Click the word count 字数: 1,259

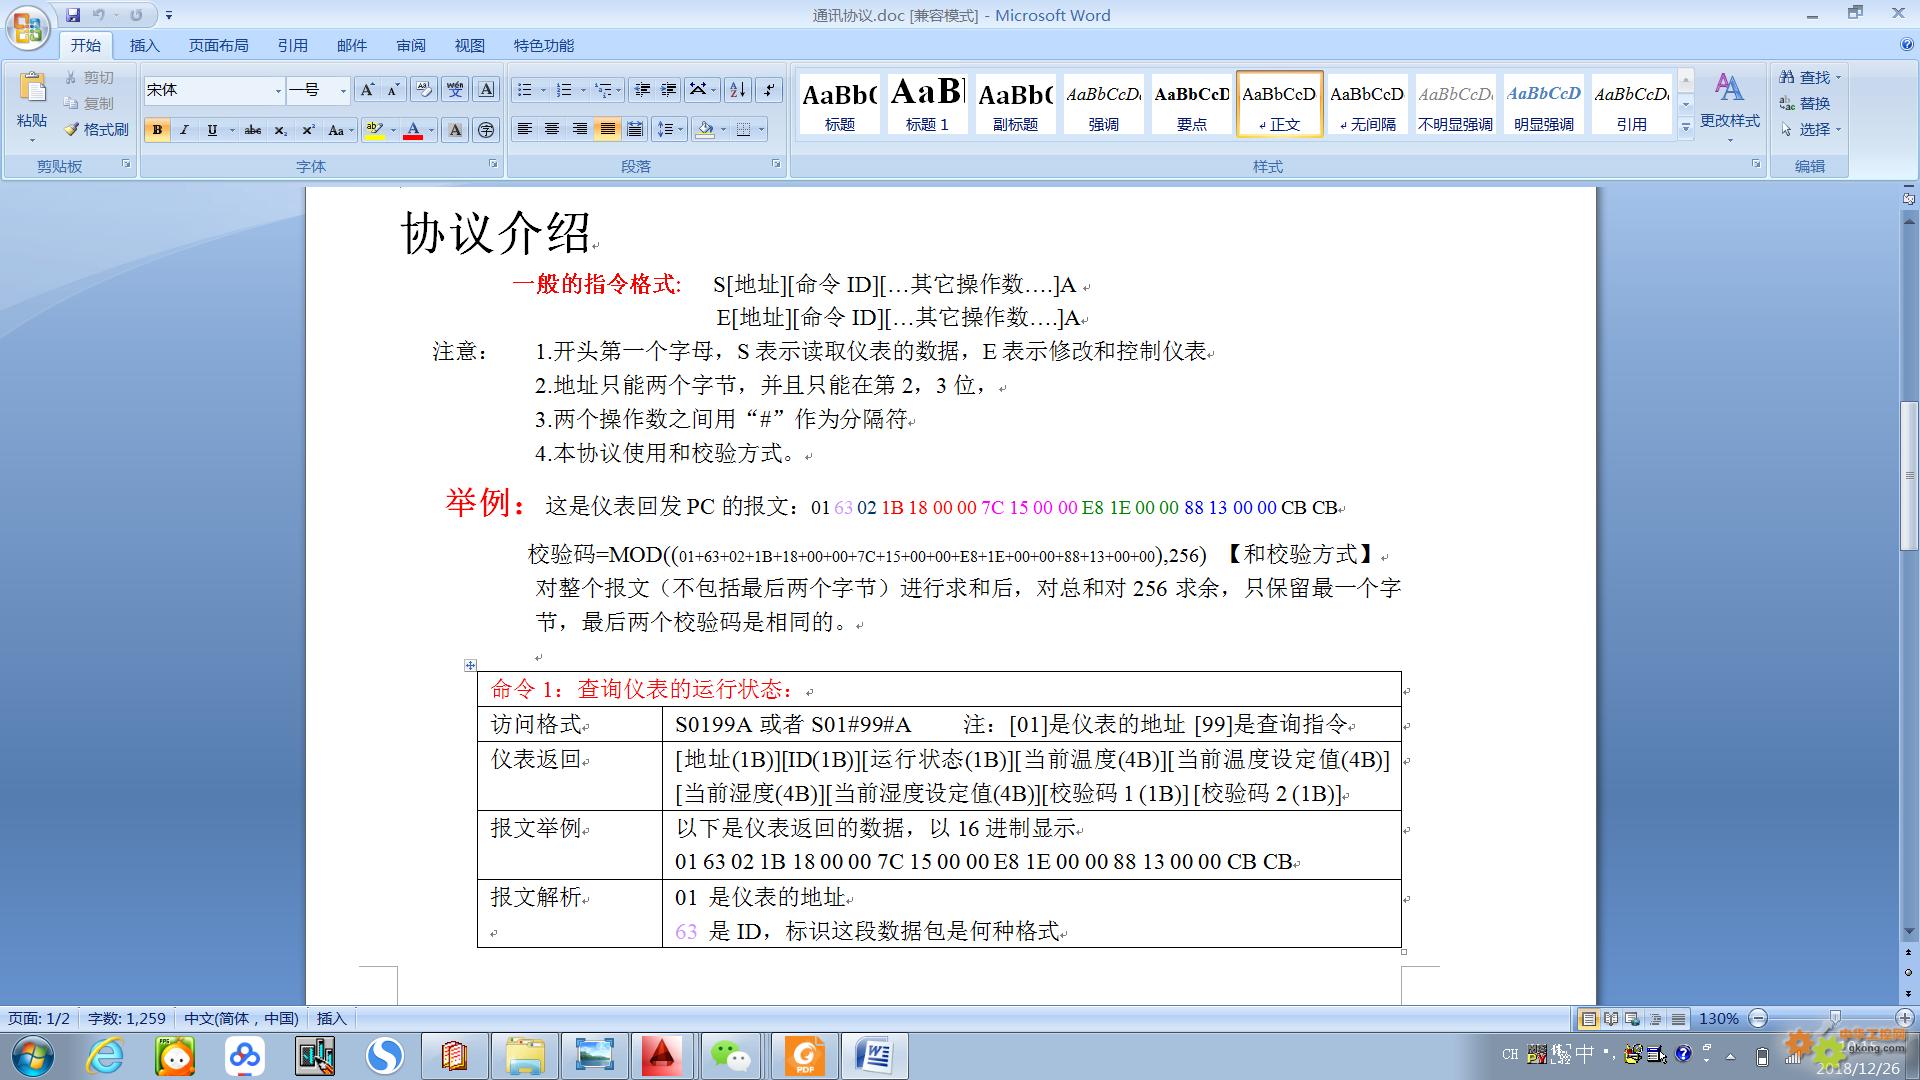[127, 1019]
